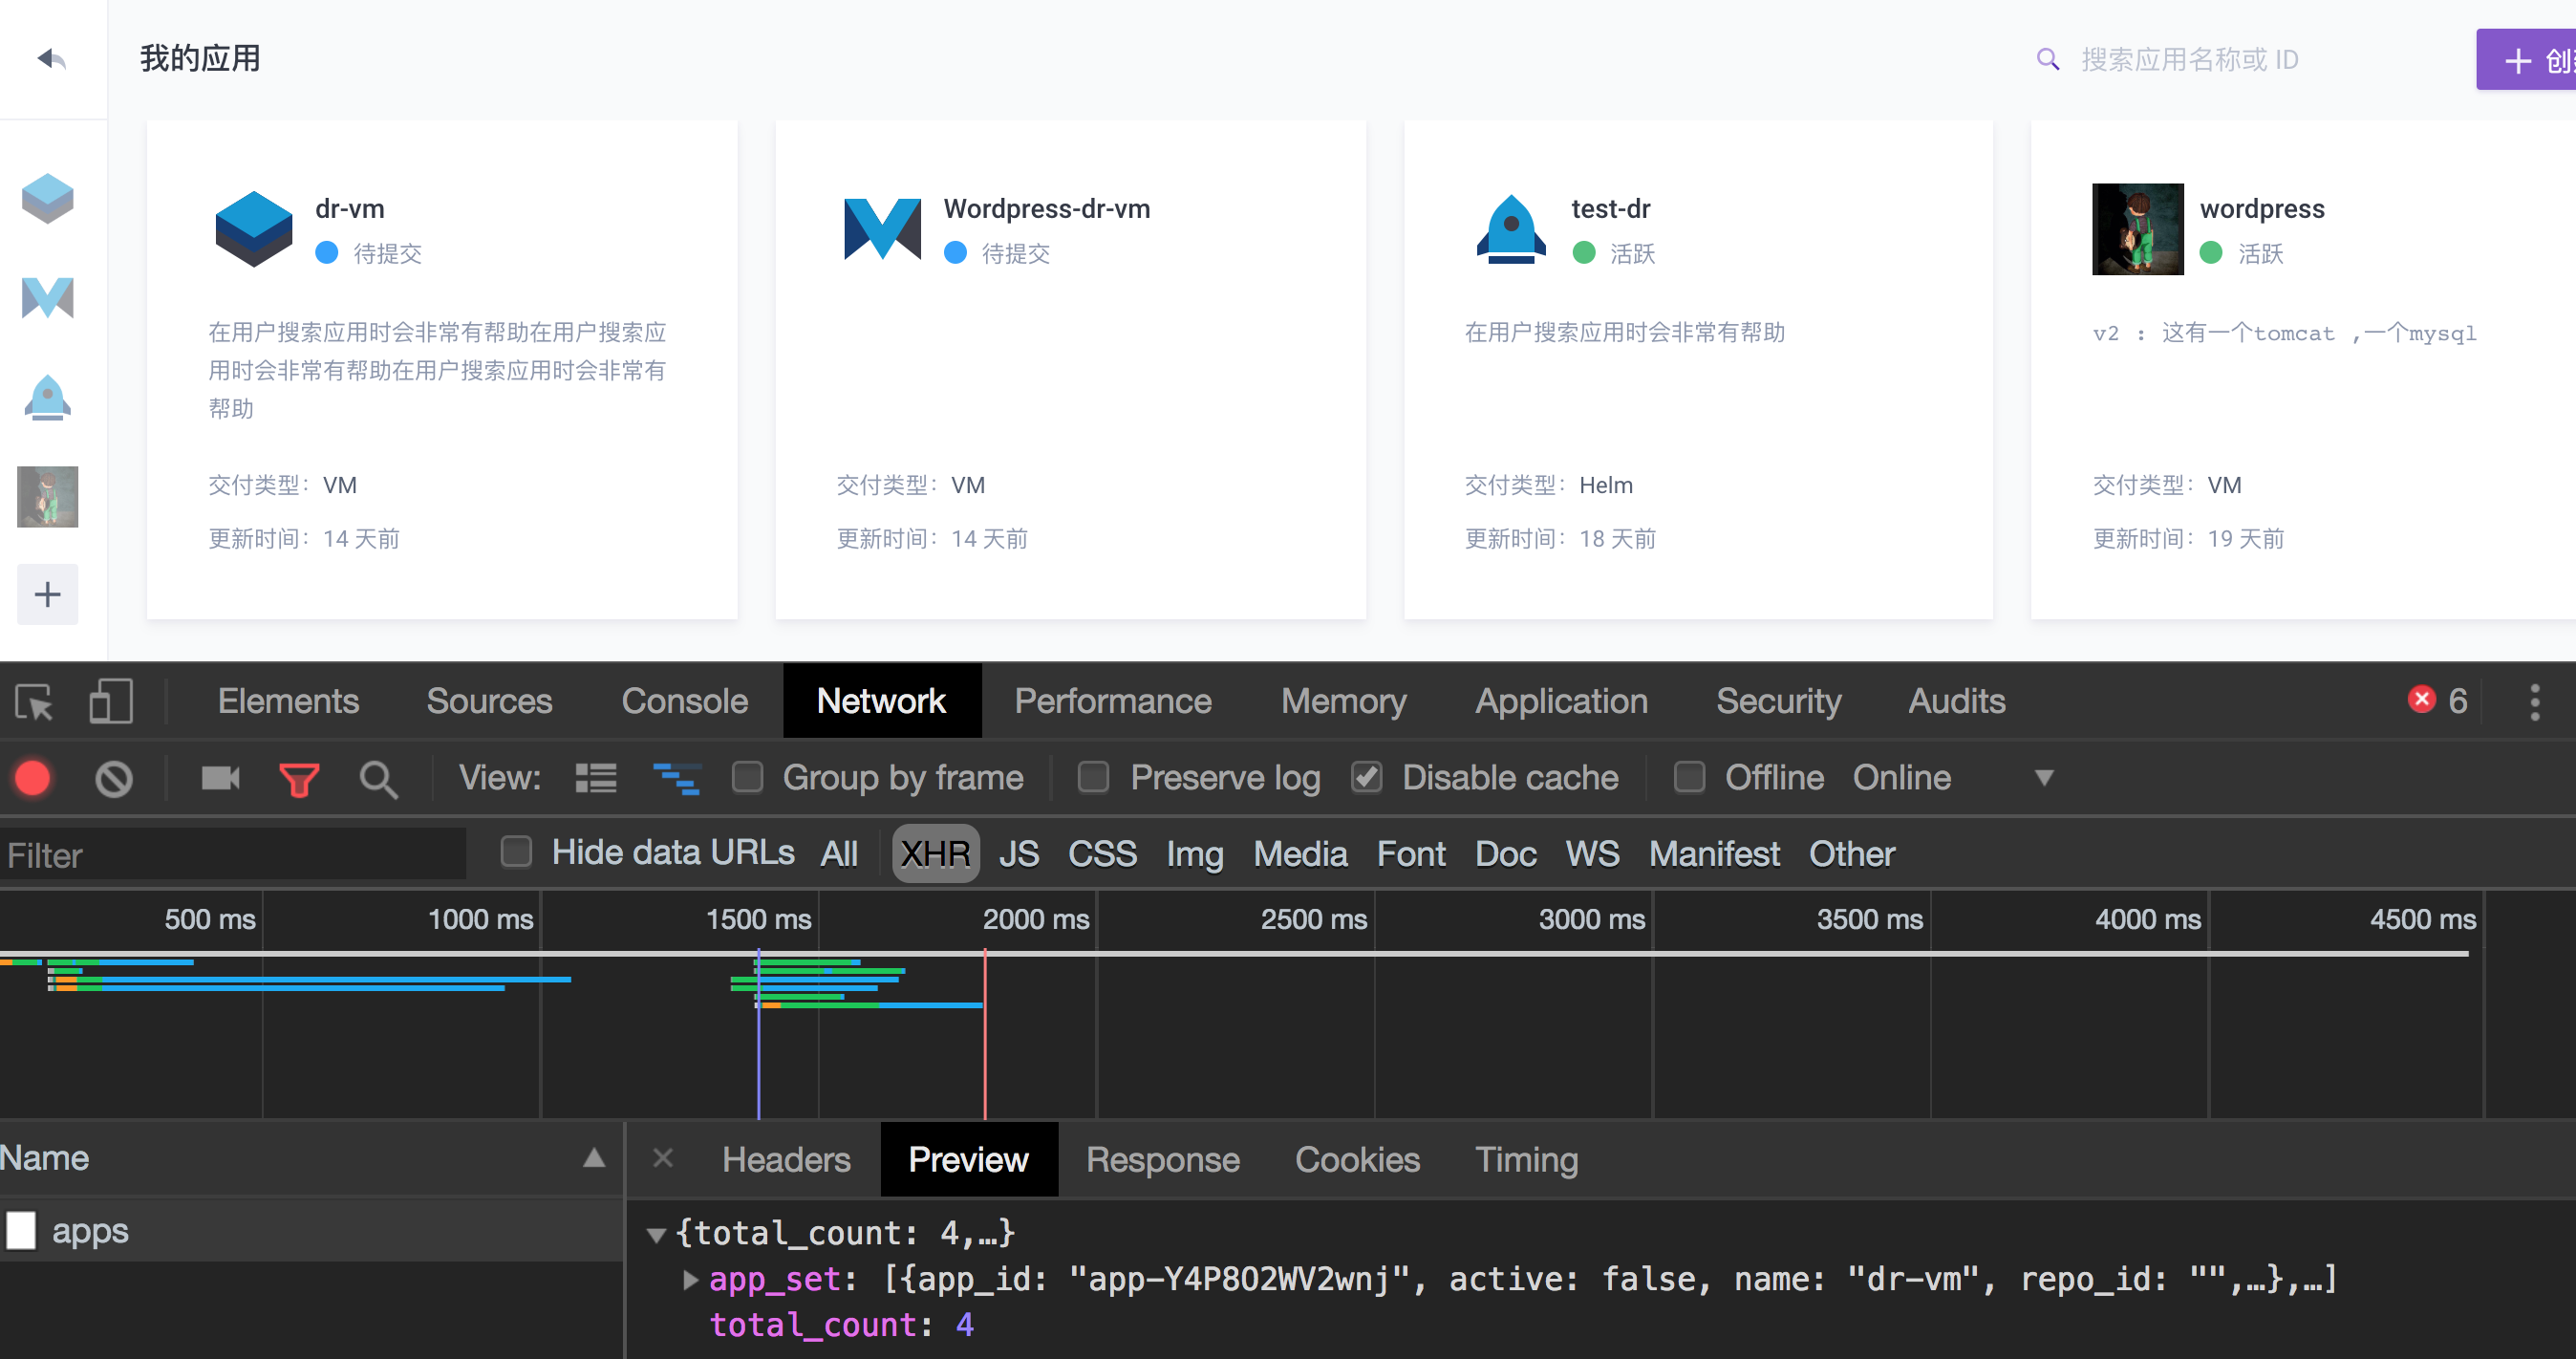The width and height of the screenshot is (2576, 1359).
Task: Open the network request filter
Action: 299,778
